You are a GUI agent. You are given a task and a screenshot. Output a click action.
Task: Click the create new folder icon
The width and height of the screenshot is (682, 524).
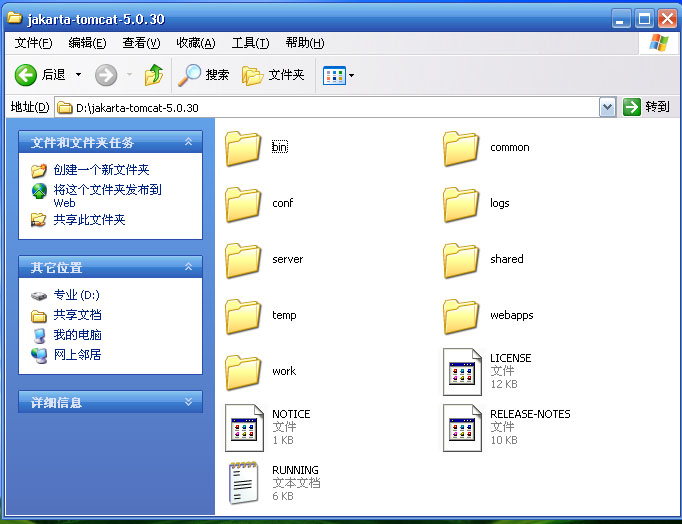[x=39, y=170]
